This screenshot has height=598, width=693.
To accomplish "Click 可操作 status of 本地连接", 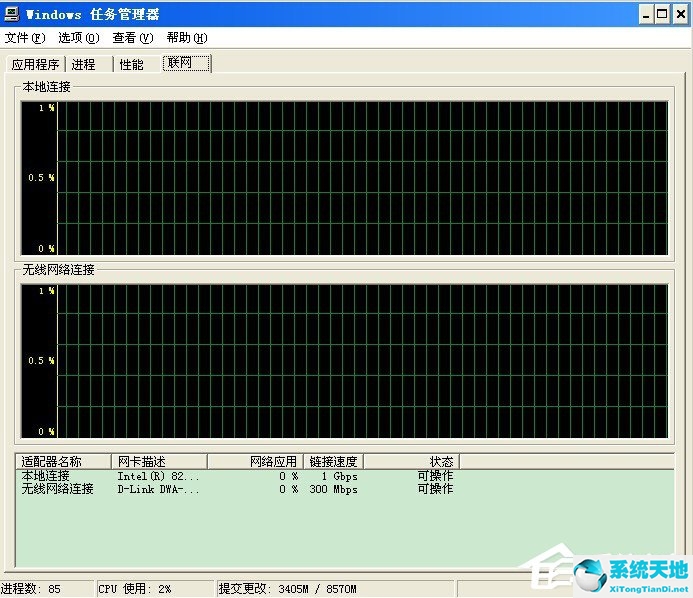I will click(435, 476).
